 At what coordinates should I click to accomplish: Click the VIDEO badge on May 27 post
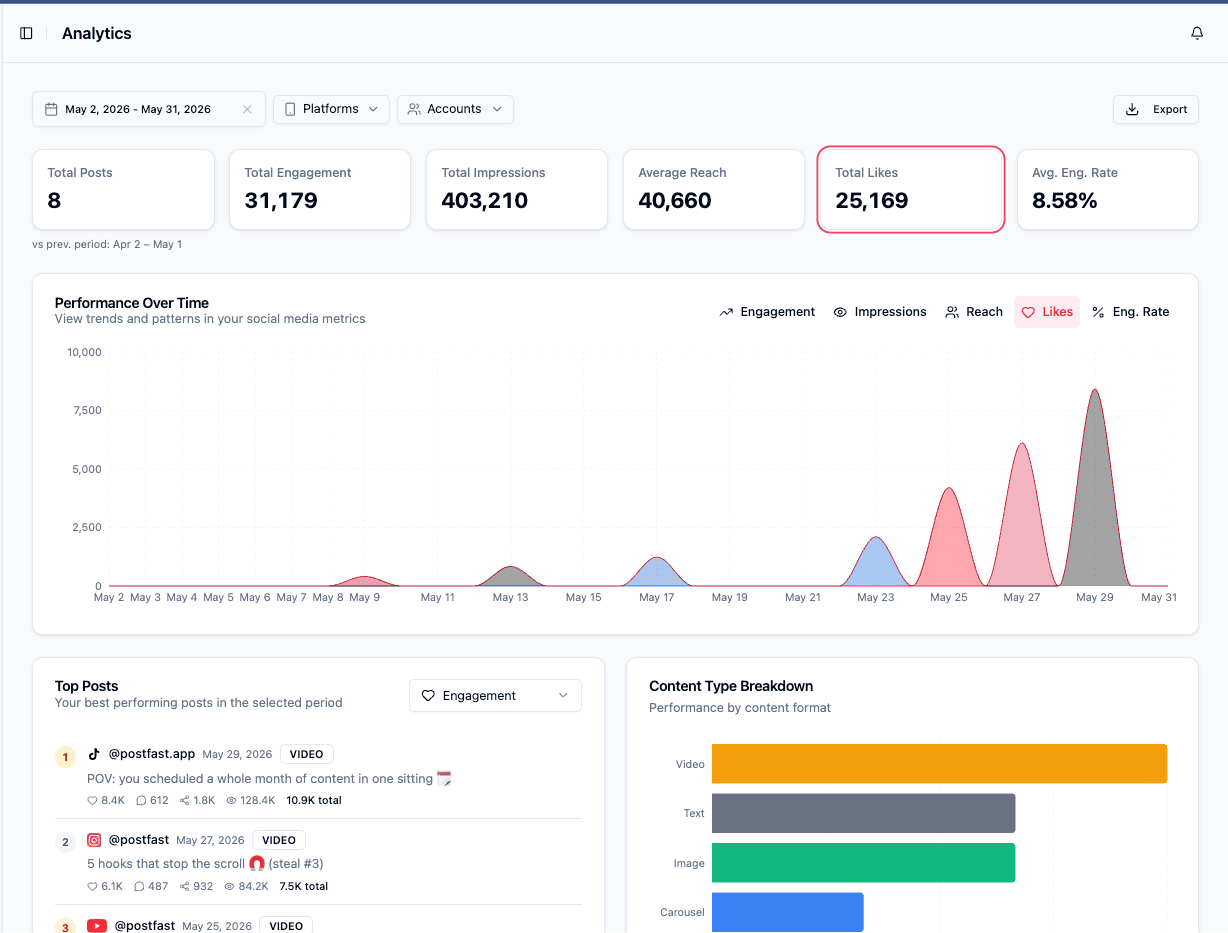[279, 840]
